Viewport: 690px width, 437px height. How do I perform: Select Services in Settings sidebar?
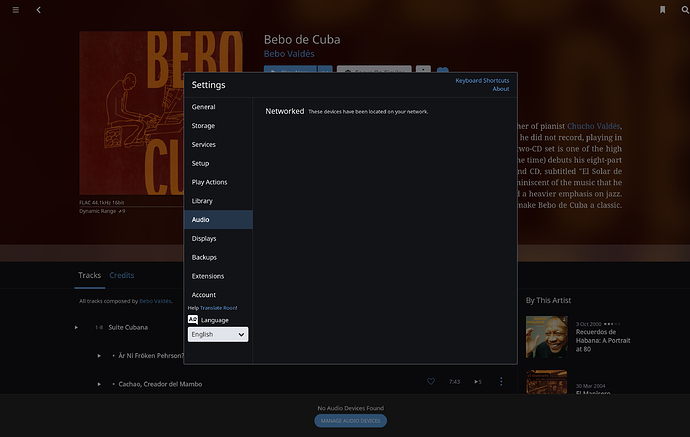218,145
